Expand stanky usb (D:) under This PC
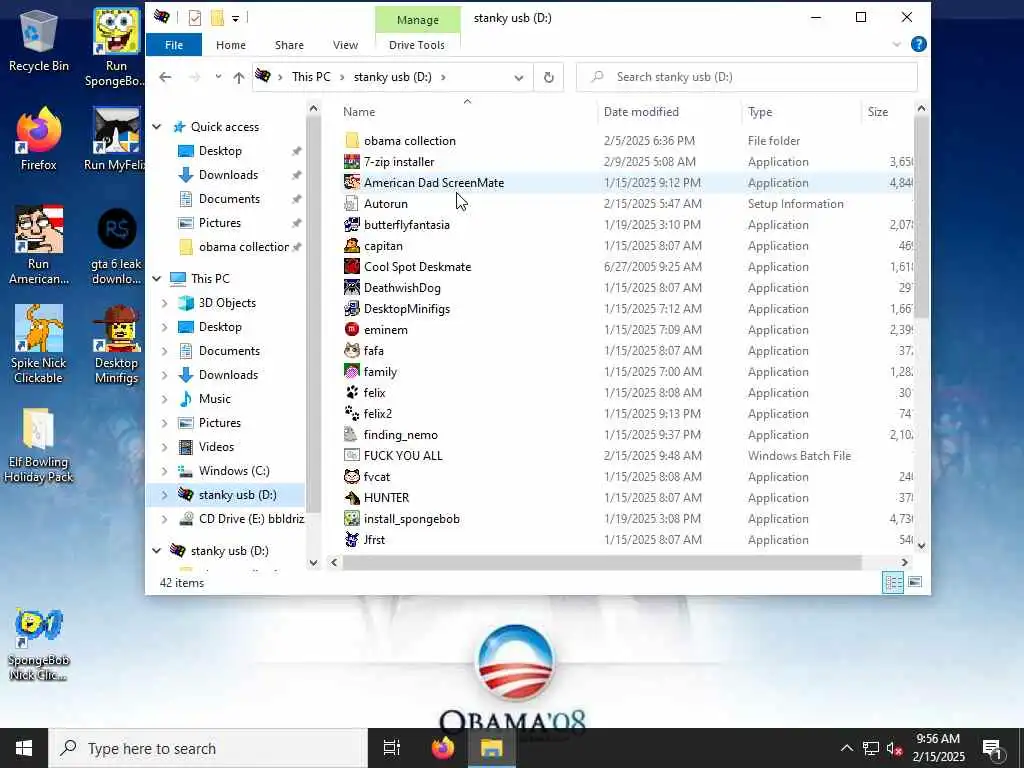This screenshot has width=1024, height=768. [165, 495]
